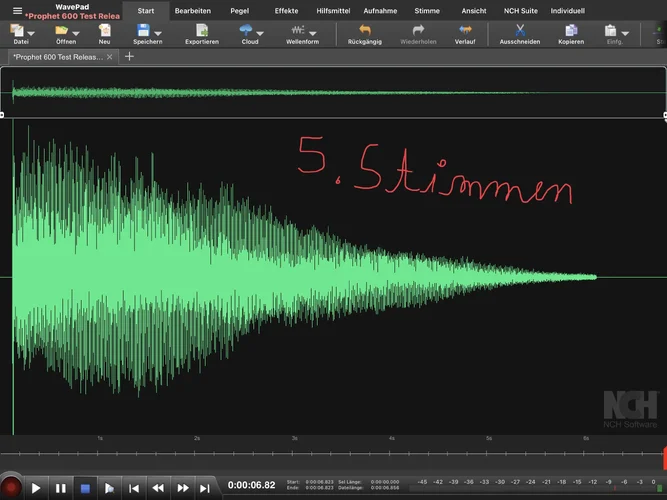Click the Rückgängig undo arrow

(364, 31)
